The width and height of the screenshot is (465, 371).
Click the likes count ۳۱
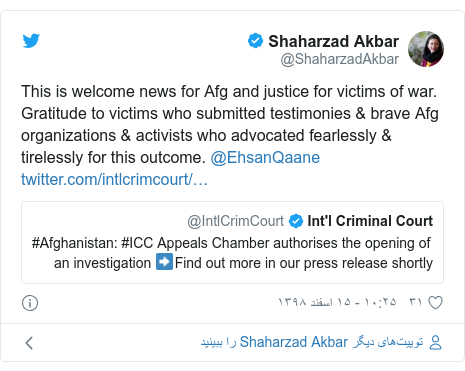click(x=416, y=302)
